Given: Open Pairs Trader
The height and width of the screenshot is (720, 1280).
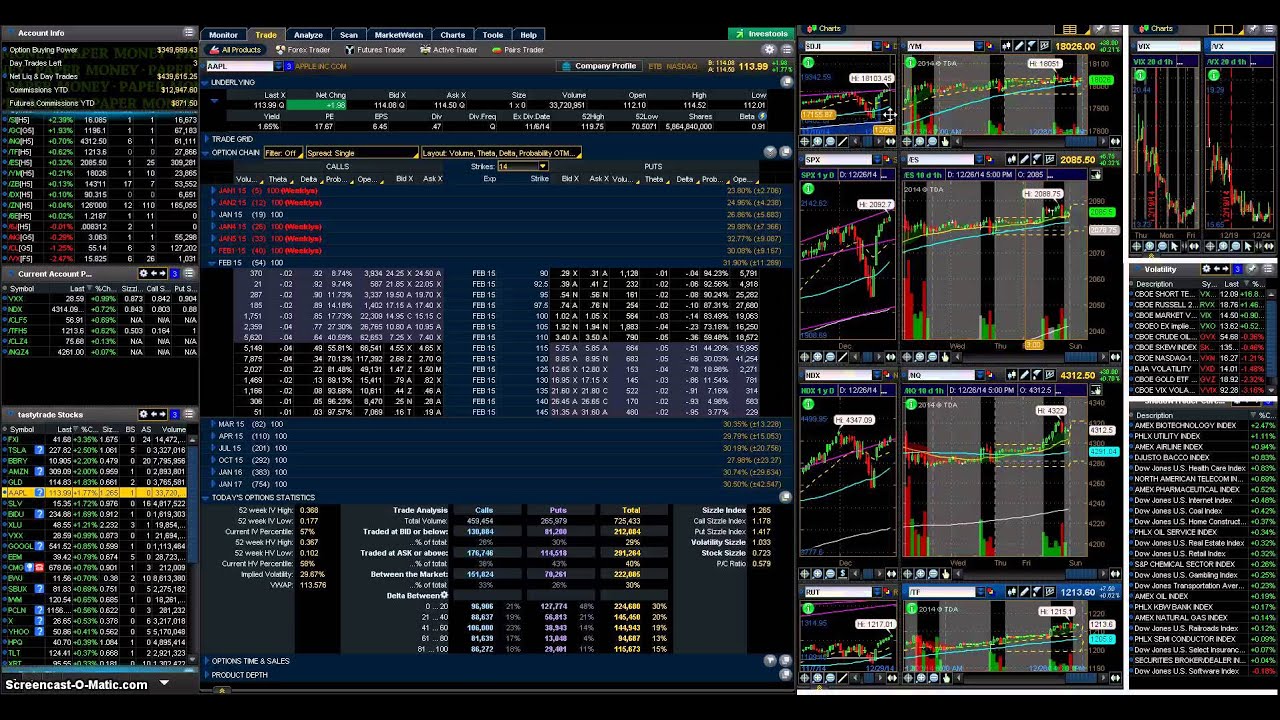Looking at the screenshot, I should pos(518,50).
